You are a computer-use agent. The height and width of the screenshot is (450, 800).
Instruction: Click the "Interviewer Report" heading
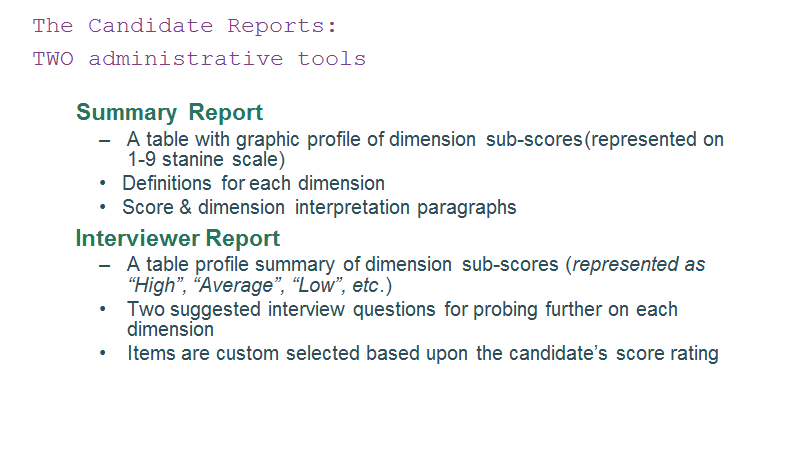point(178,238)
